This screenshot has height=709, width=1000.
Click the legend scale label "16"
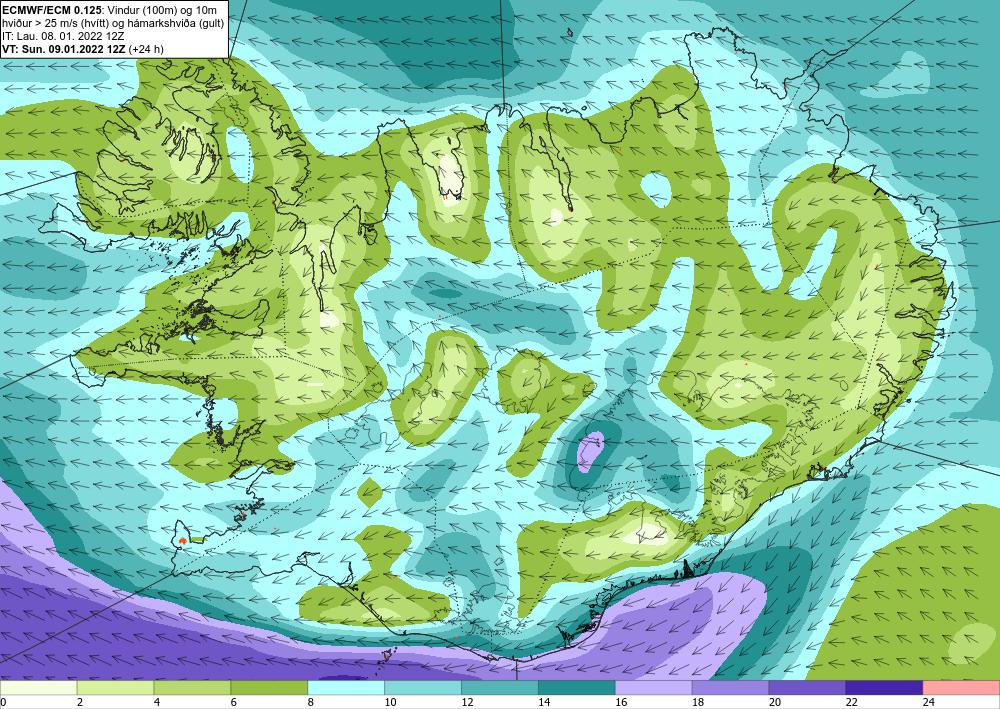tap(621, 702)
